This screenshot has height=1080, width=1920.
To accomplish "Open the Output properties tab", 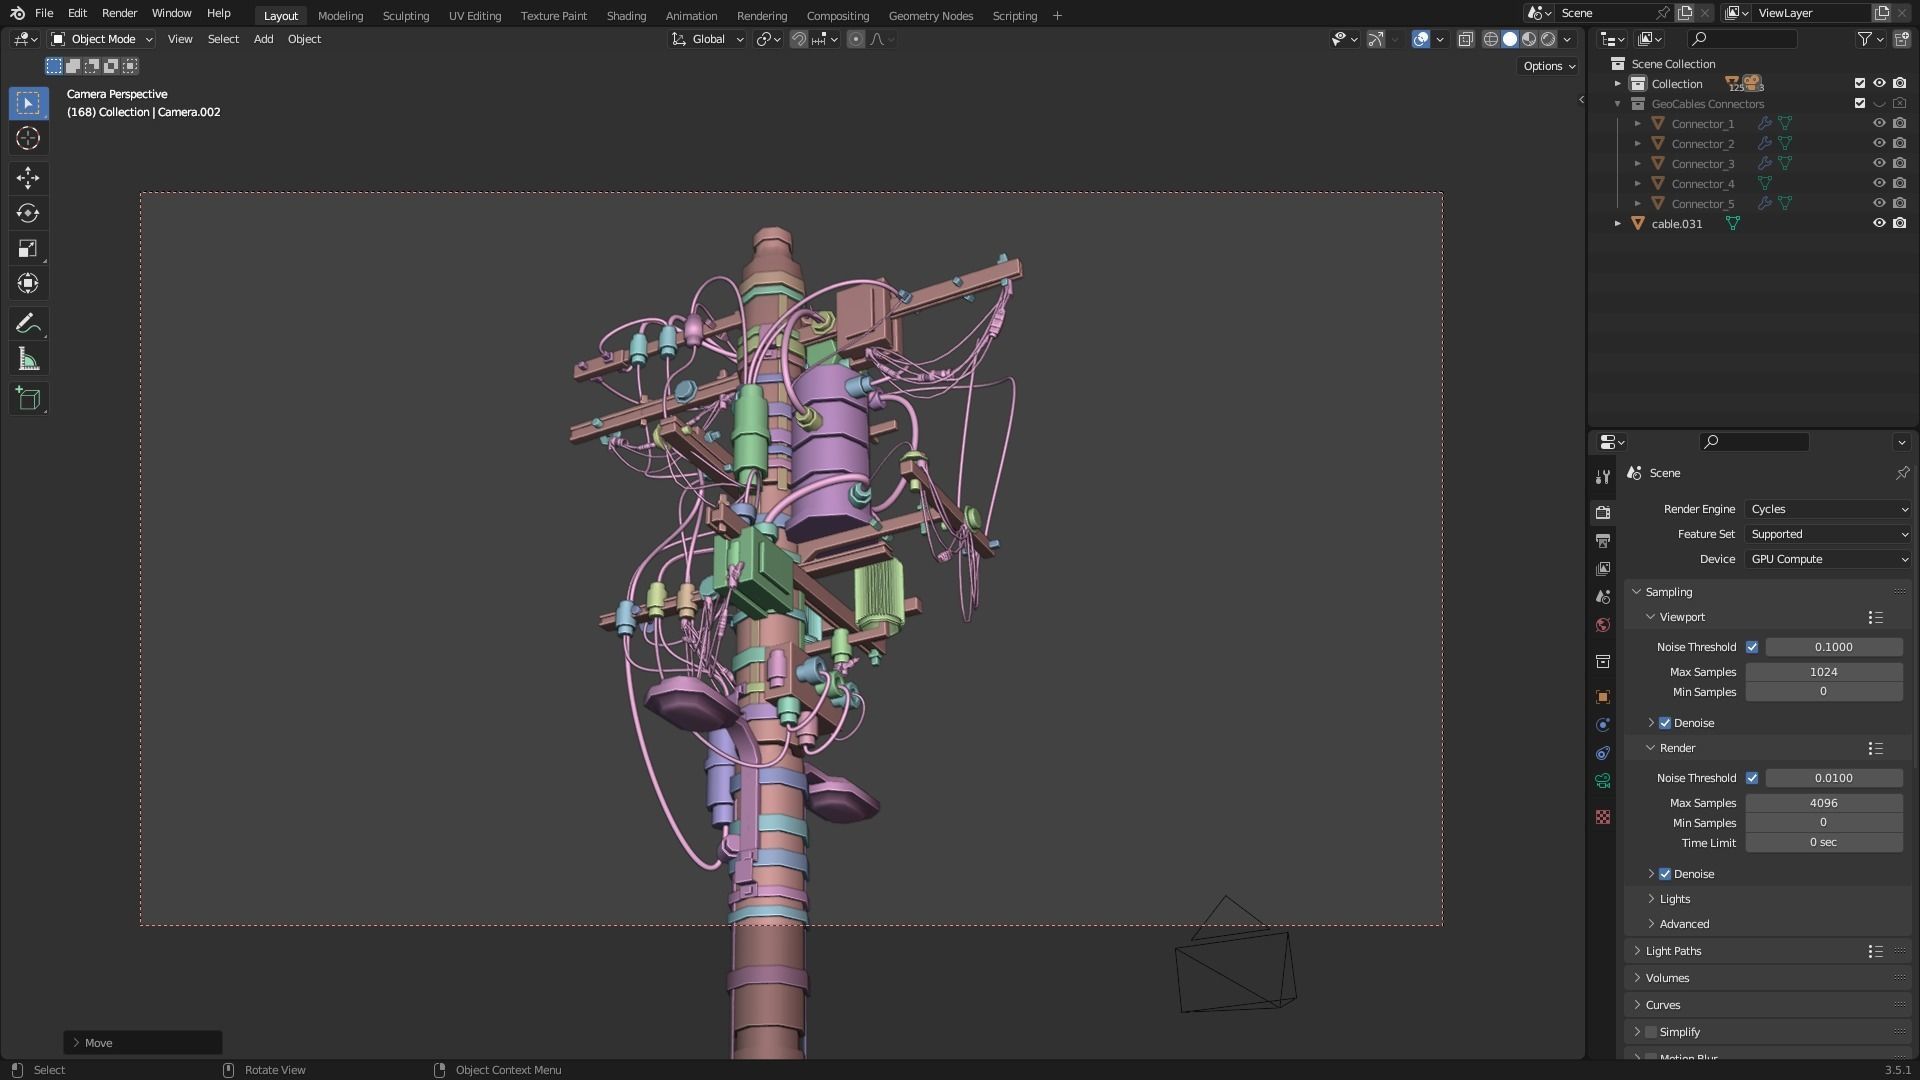I will click(x=1603, y=541).
